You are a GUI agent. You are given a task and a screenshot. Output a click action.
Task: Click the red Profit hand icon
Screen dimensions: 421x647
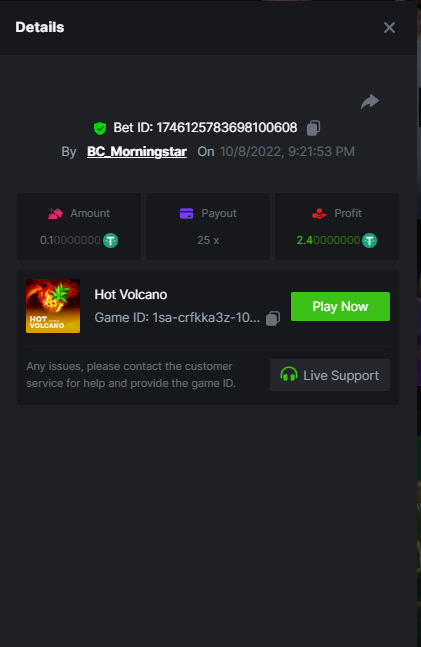click(319, 213)
